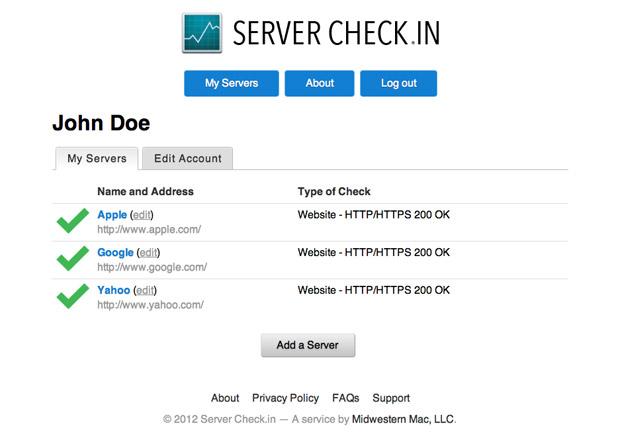Click the green checkmark beside Google

[x=73, y=258]
